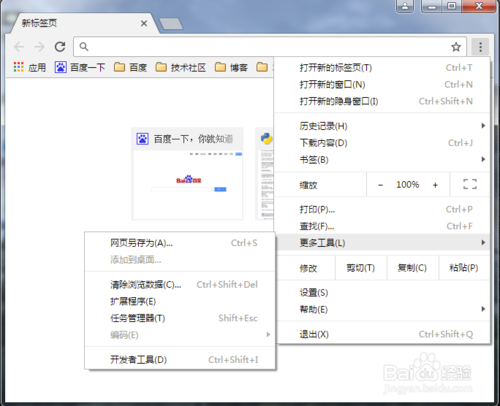Open the Python site thumbnail
500x406 pixels.
[x=265, y=174]
